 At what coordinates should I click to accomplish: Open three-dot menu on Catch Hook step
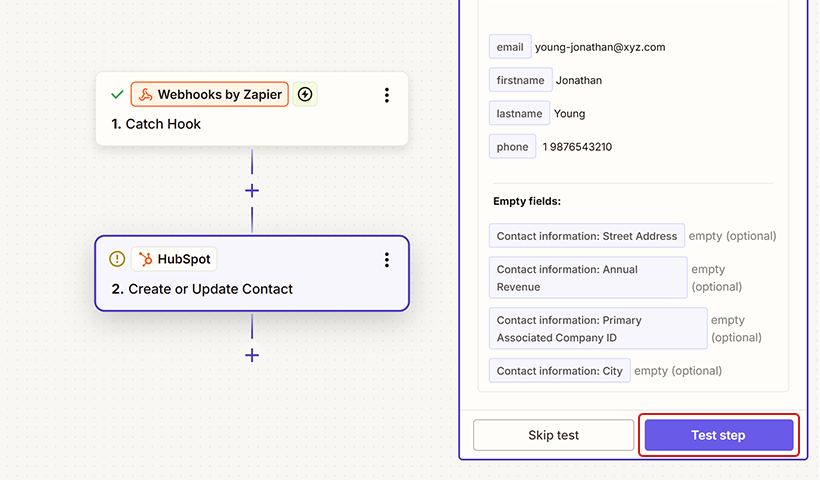[x=387, y=95]
